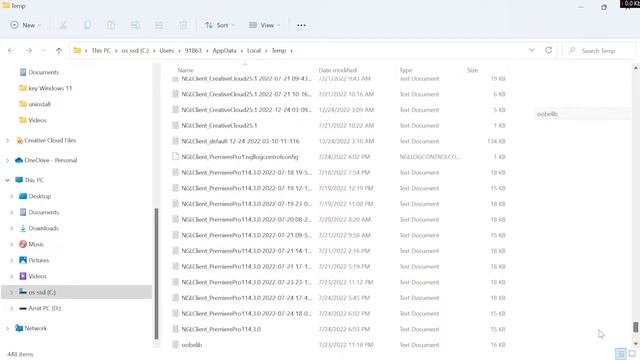This screenshot has width=640, height=360.
Task: Select the oobelib text document row
Action: 339,344
